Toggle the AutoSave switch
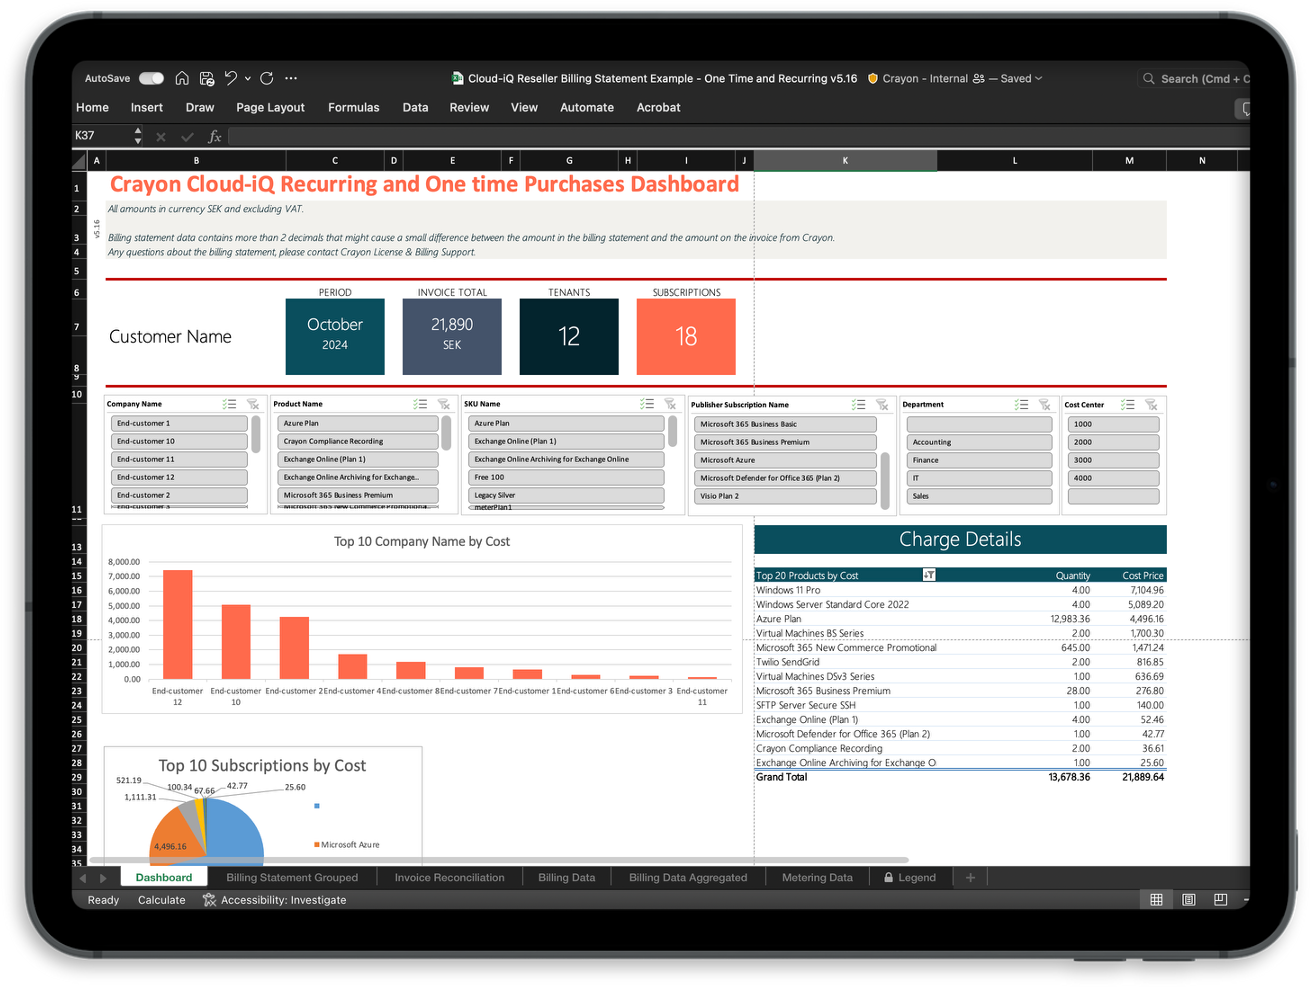Image resolution: width=1310 pixels, height=990 pixels. point(152,78)
